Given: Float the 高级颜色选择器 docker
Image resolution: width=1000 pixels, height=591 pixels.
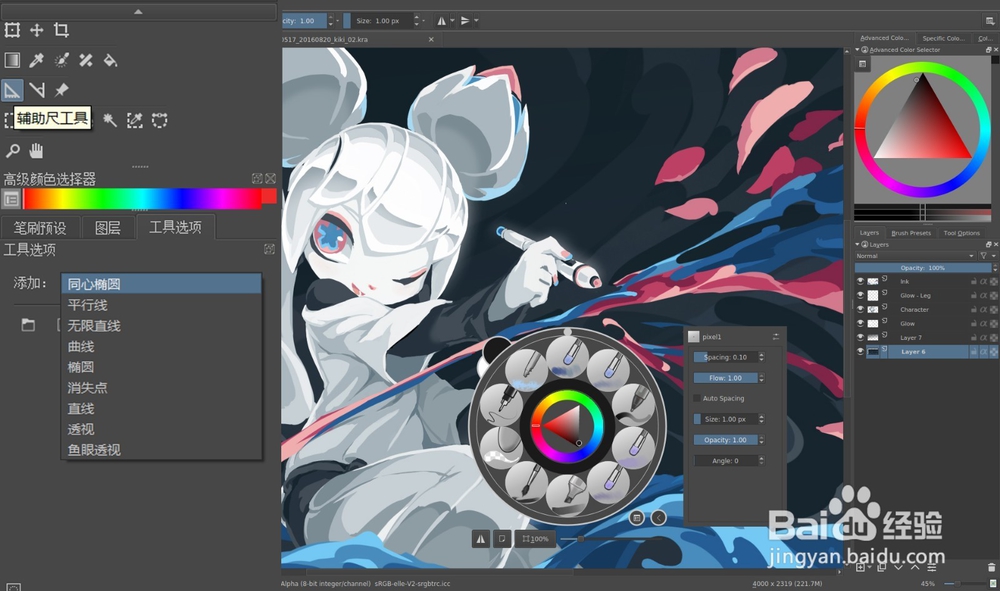Looking at the screenshot, I should click(x=257, y=179).
